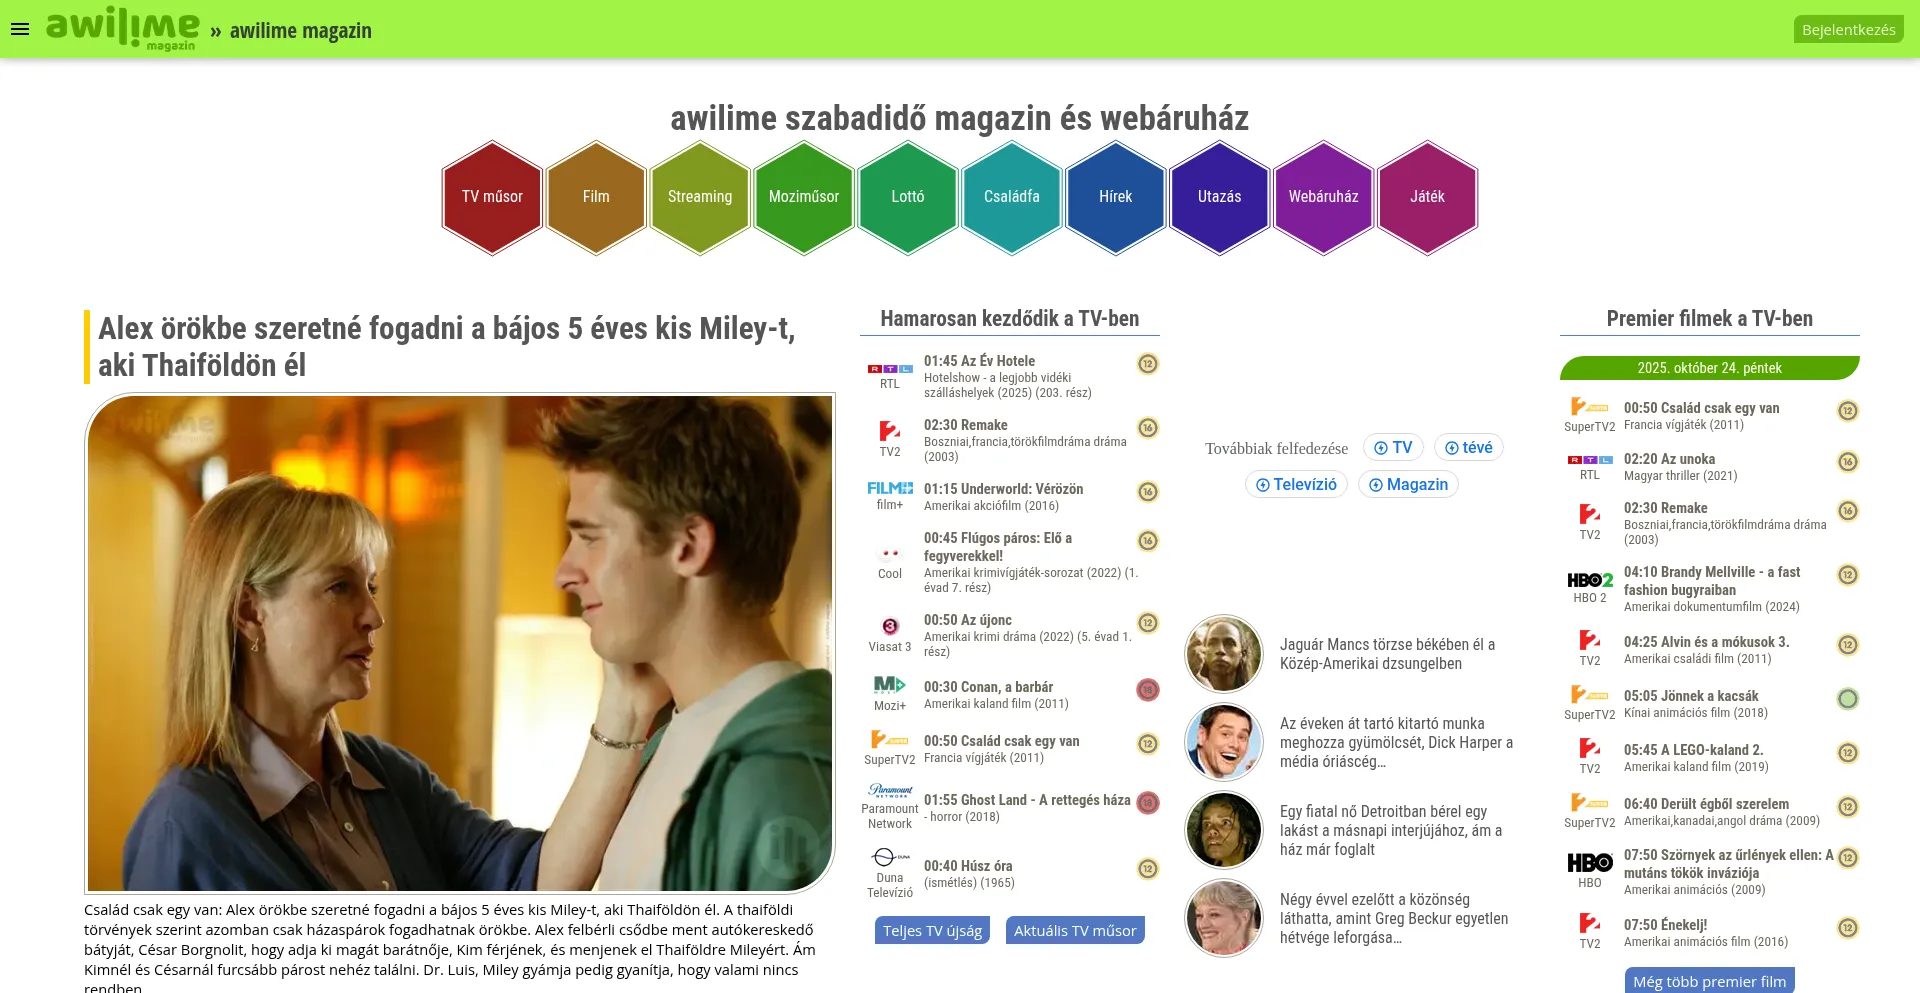Viewport: 1920px width, 993px height.
Task: Go to the Webáruház hexagon
Action: click(x=1324, y=197)
